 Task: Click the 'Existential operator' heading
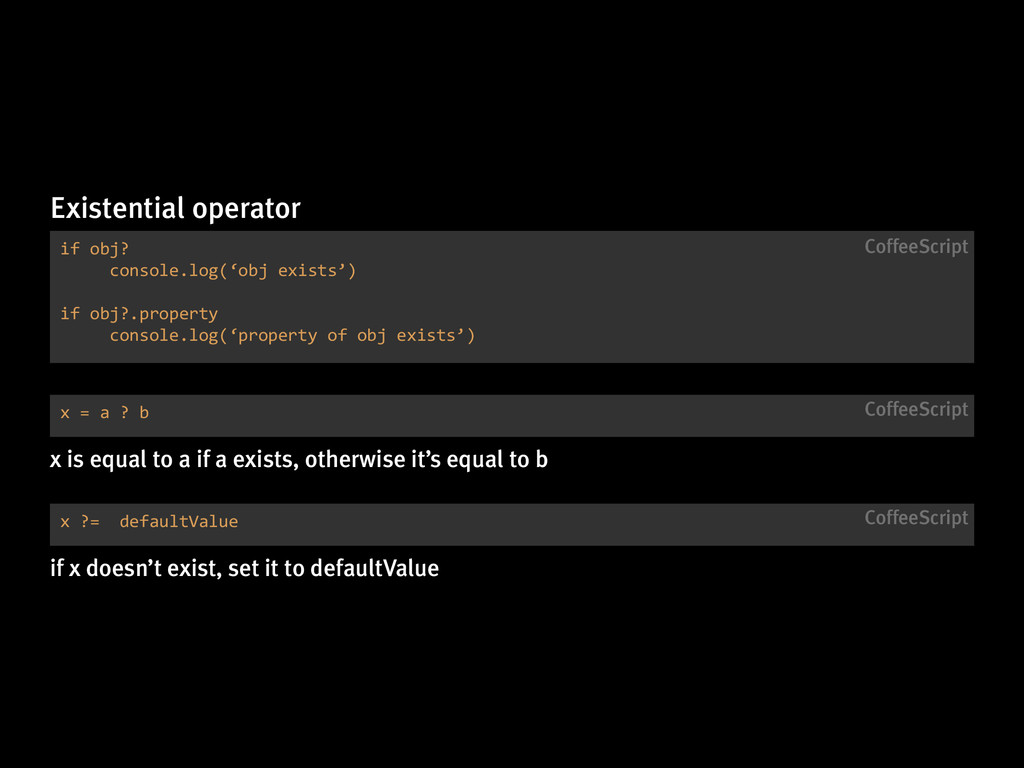176,208
